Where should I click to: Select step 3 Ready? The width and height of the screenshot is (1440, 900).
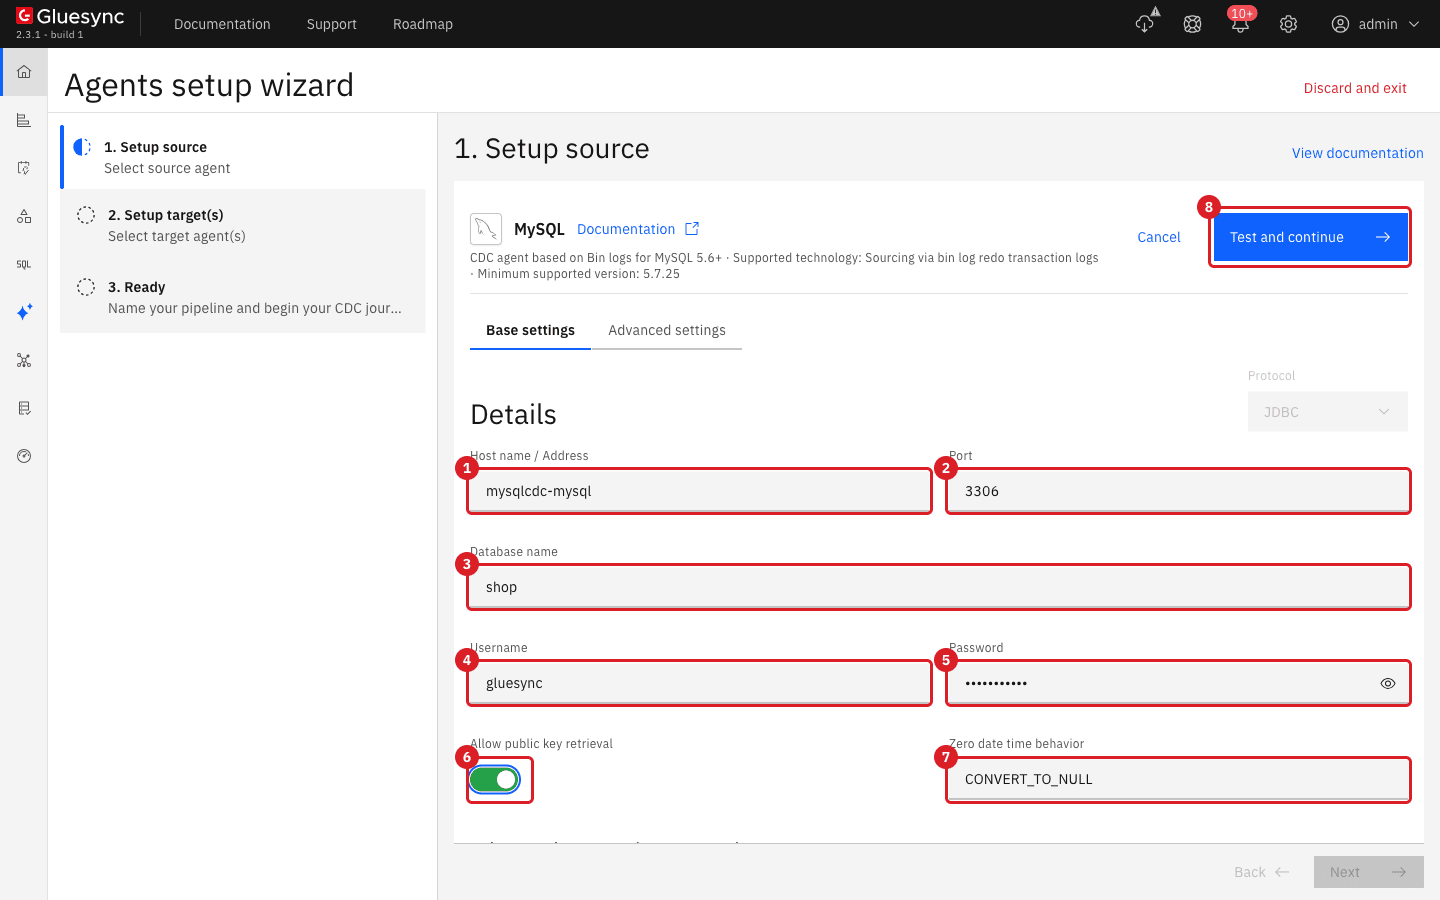click(243, 297)
